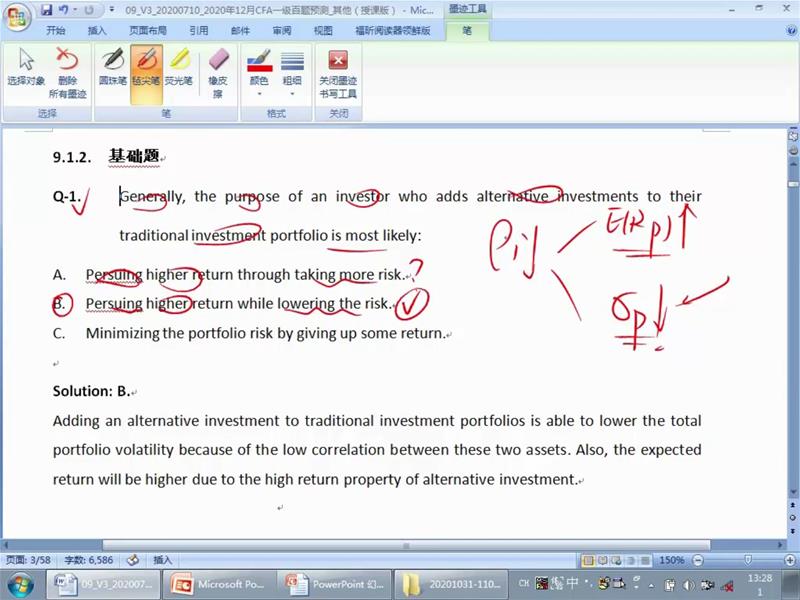This screenshot has height=600, width=800.
Task: Select the 圆珠笔 ballpoint pen
Action: point(113,67)
